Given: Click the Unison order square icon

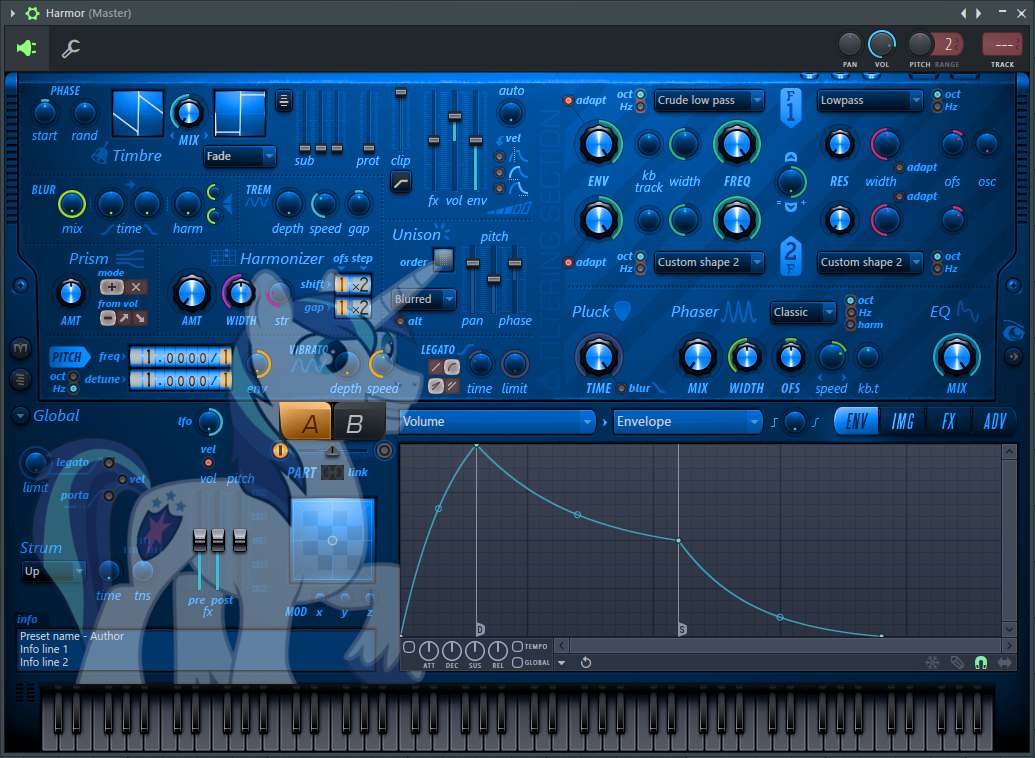Looking at the screenshot, I should tap(443, 259).
